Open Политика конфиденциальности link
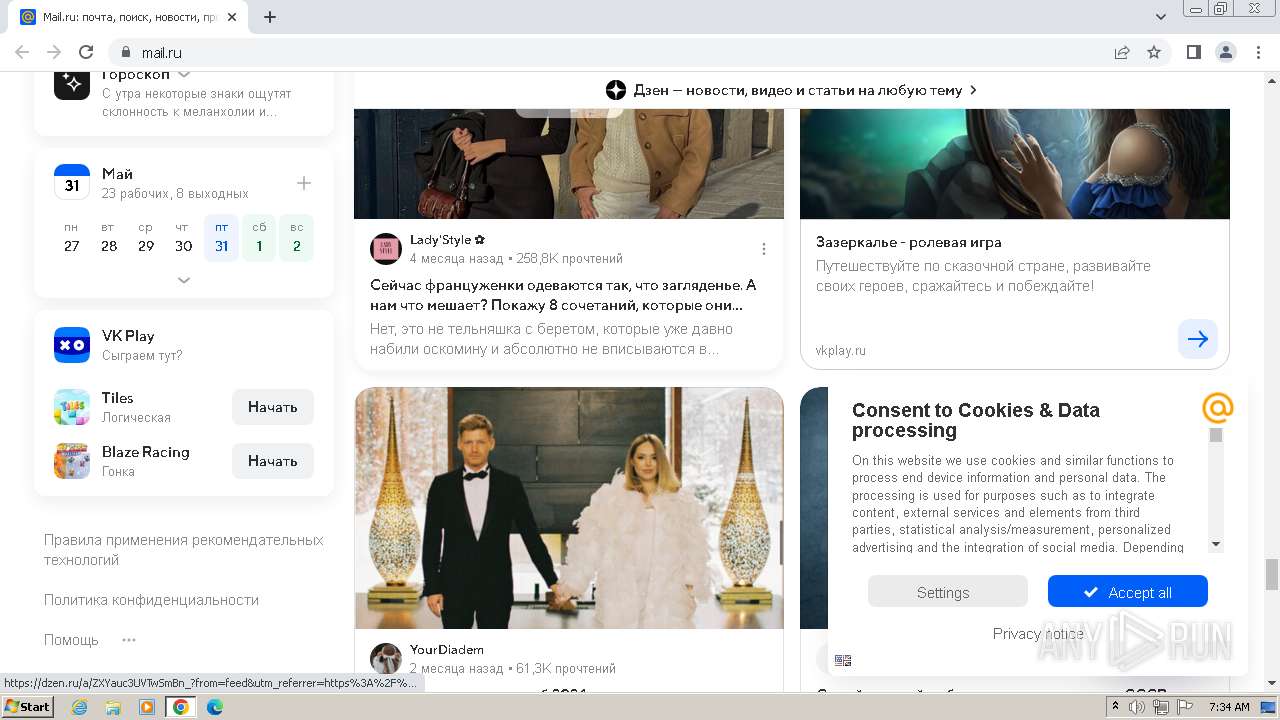The image size is (1280, 720). (151, 600)
